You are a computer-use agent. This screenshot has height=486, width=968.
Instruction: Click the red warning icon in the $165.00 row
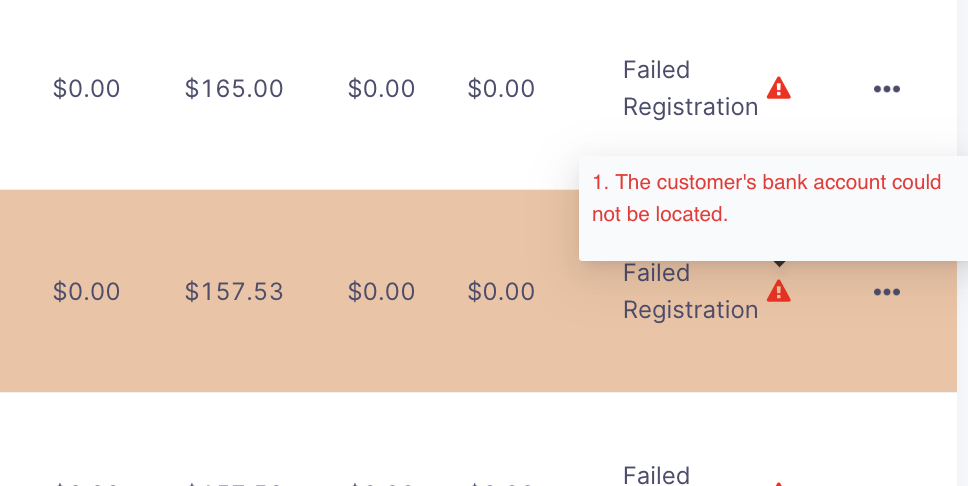click(778, 88)
